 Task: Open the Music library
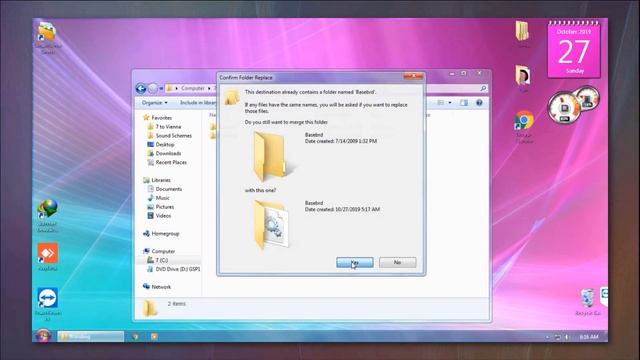pyautogui.click(x=162, y=198)
